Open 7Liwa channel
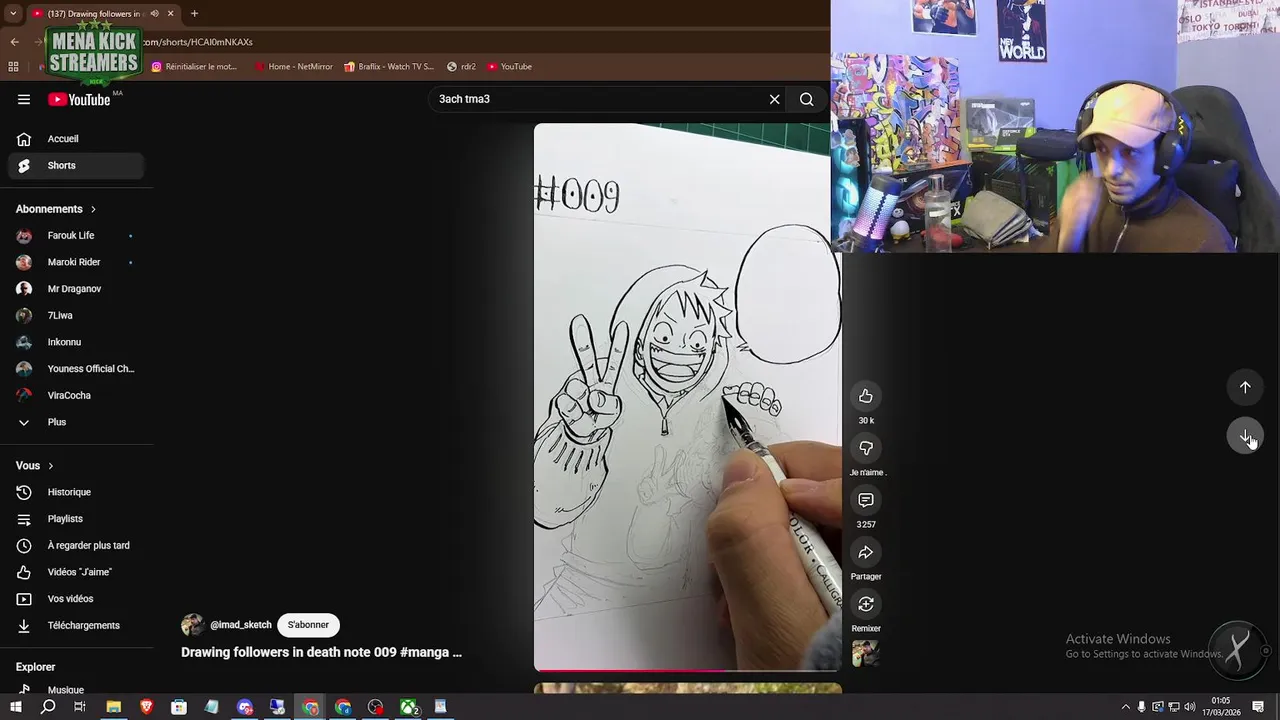The image size is (1280, 720). [x=76, y=315]
